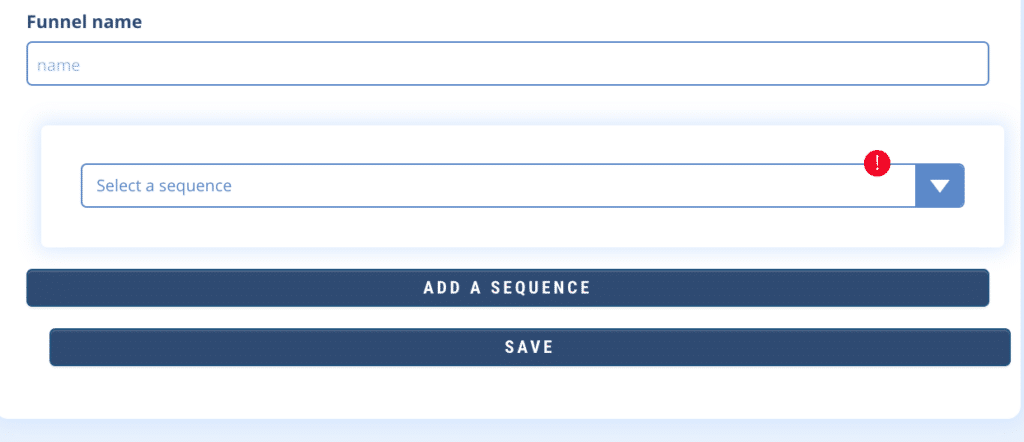Screen dimensions: 1024x442
Task: Save the funnel with the SAVE button
Action: pos(529,347)
